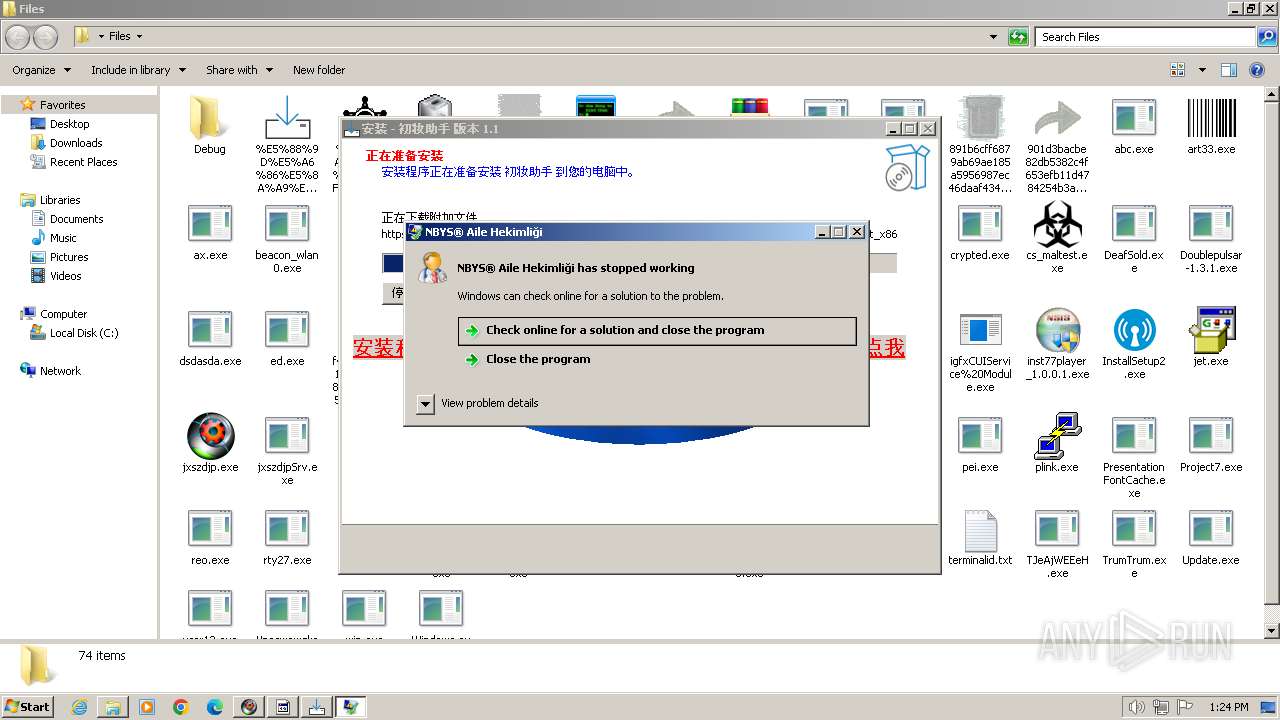Select rty27.exe file icon

click(287, 530)
